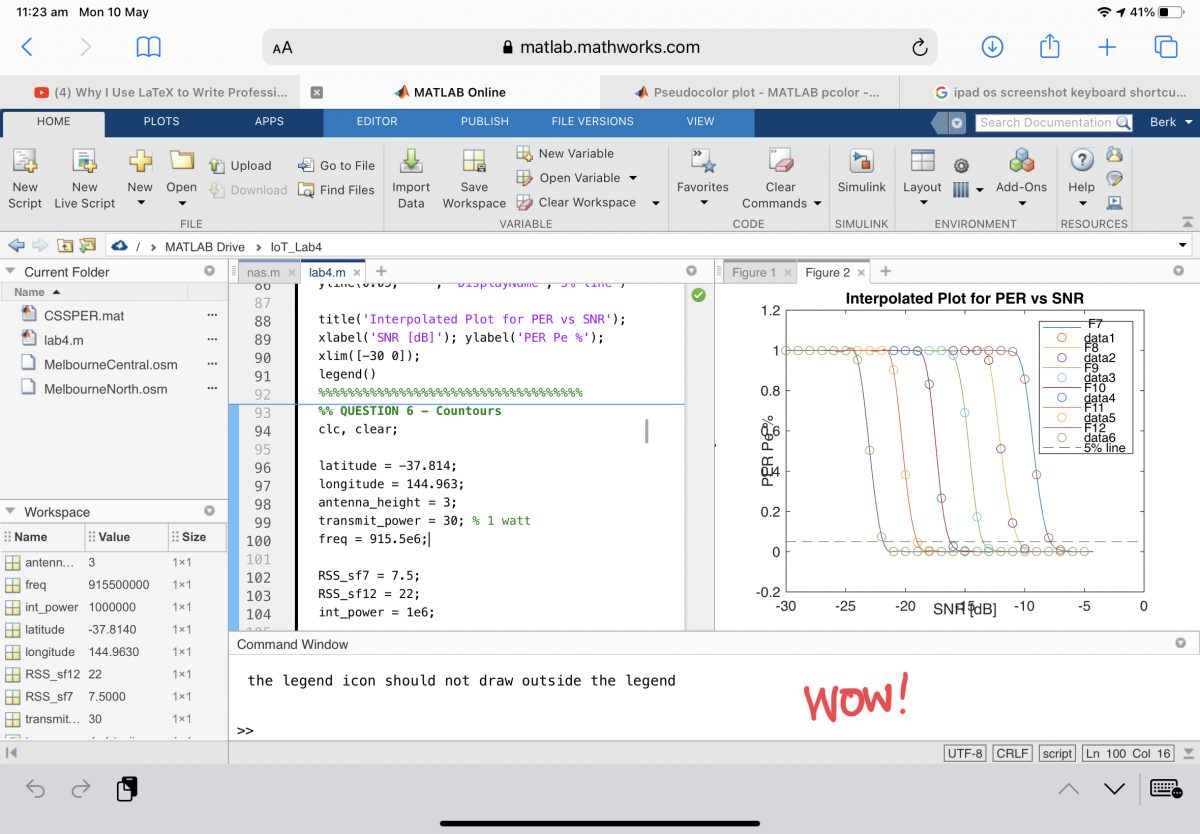Viewport: 1200px width, 834px height.
Task: Upload a file to MATLAB Drive
Action: [x=240, y=165]
